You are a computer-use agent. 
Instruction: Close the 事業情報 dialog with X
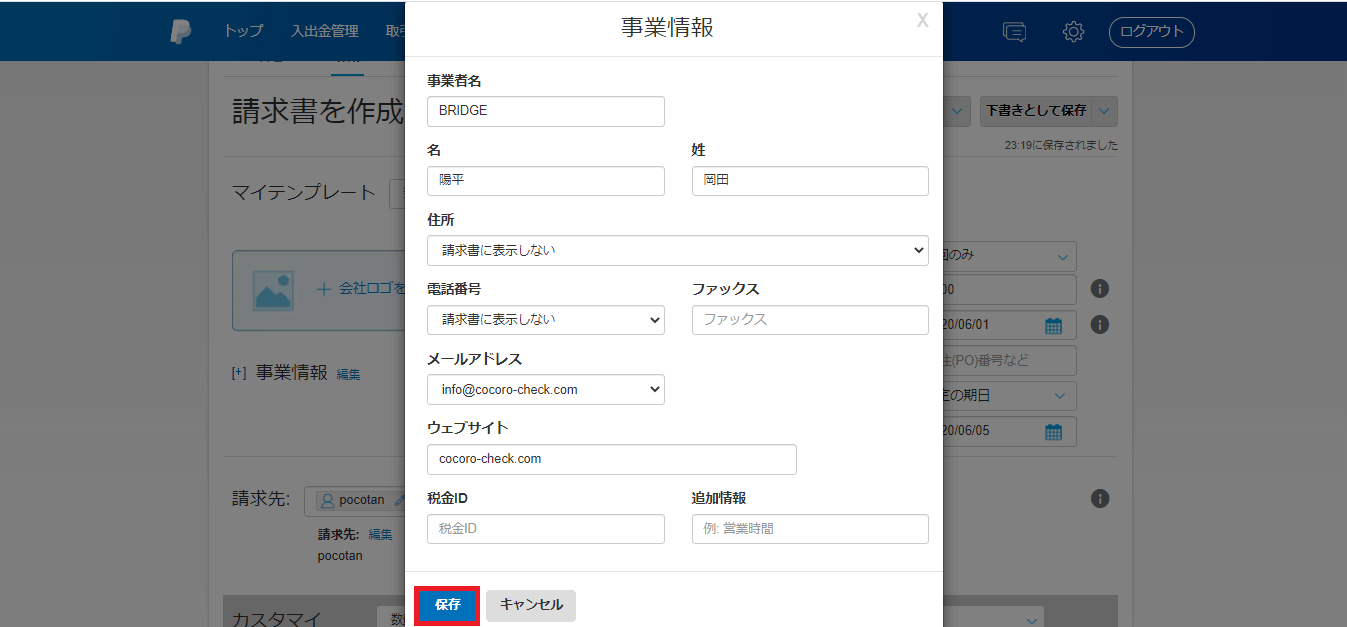point(922,21)
